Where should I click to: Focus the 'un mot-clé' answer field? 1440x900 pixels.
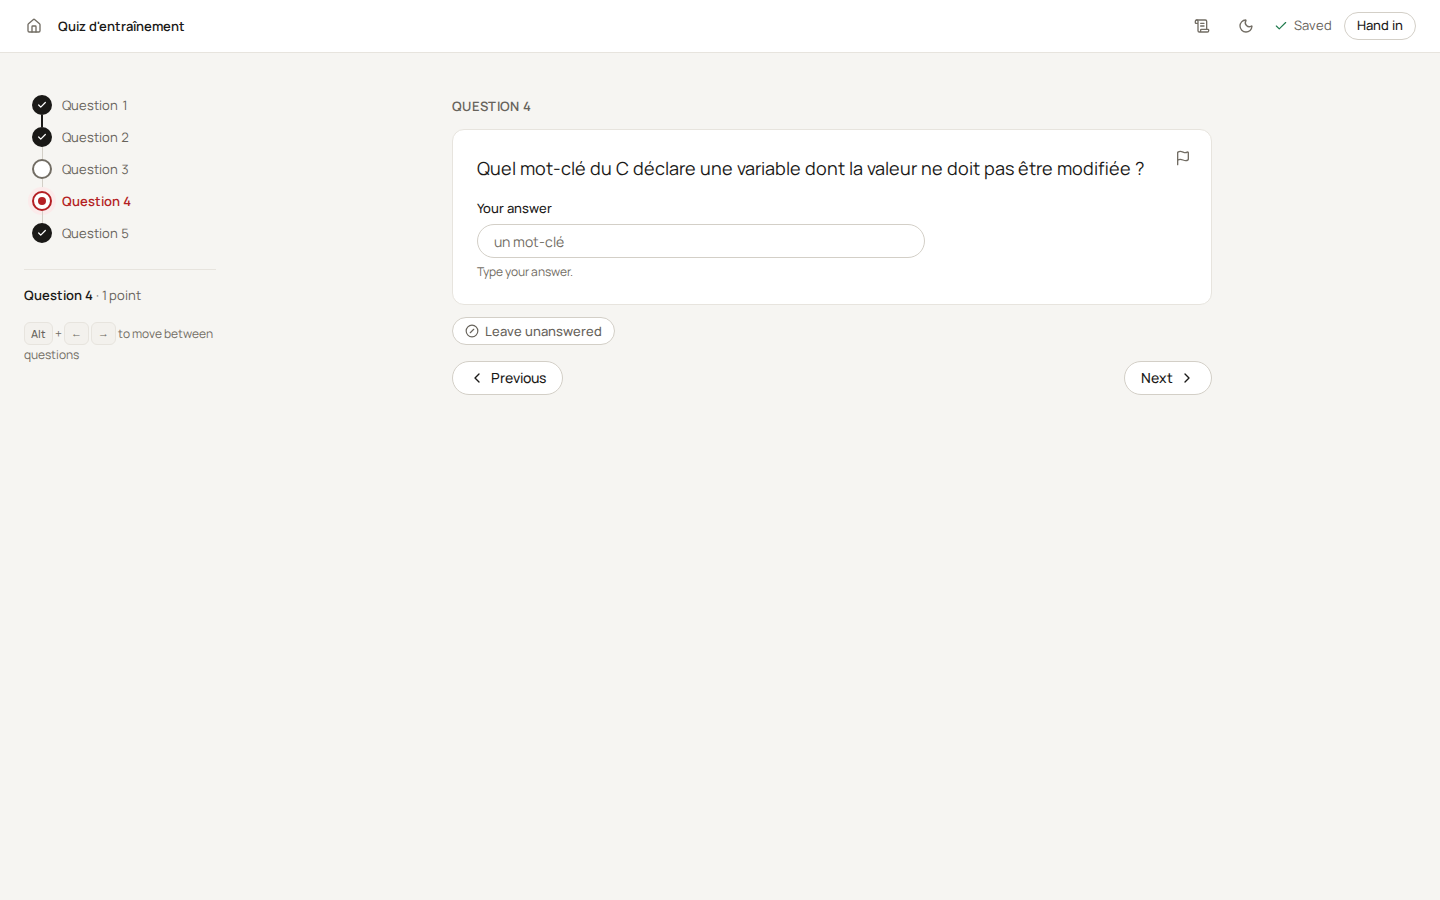point(700,241)
